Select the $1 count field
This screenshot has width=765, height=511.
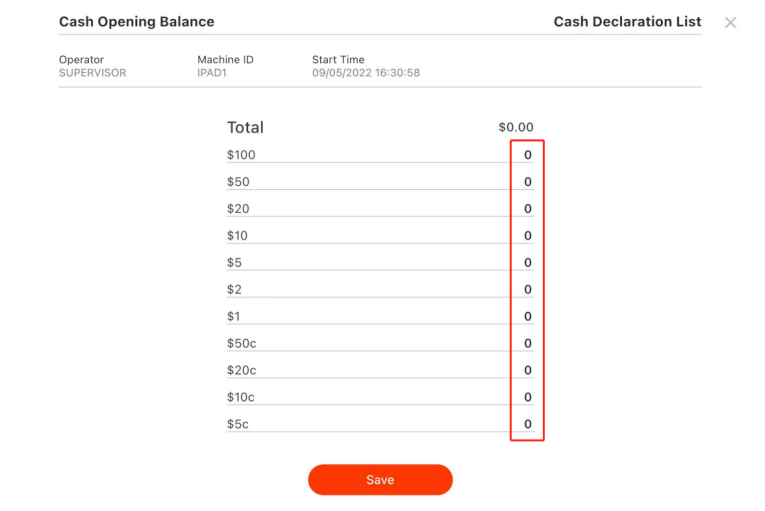point(527,317)
